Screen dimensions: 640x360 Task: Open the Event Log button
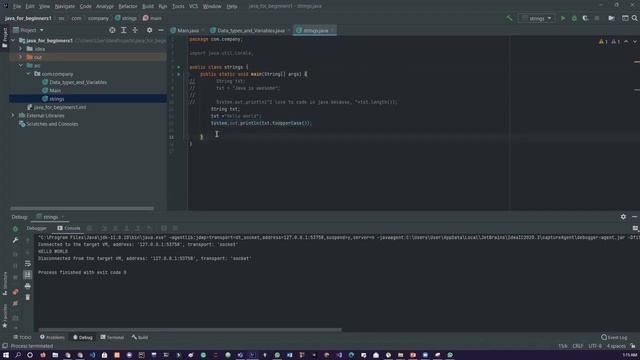click(614, 338)
